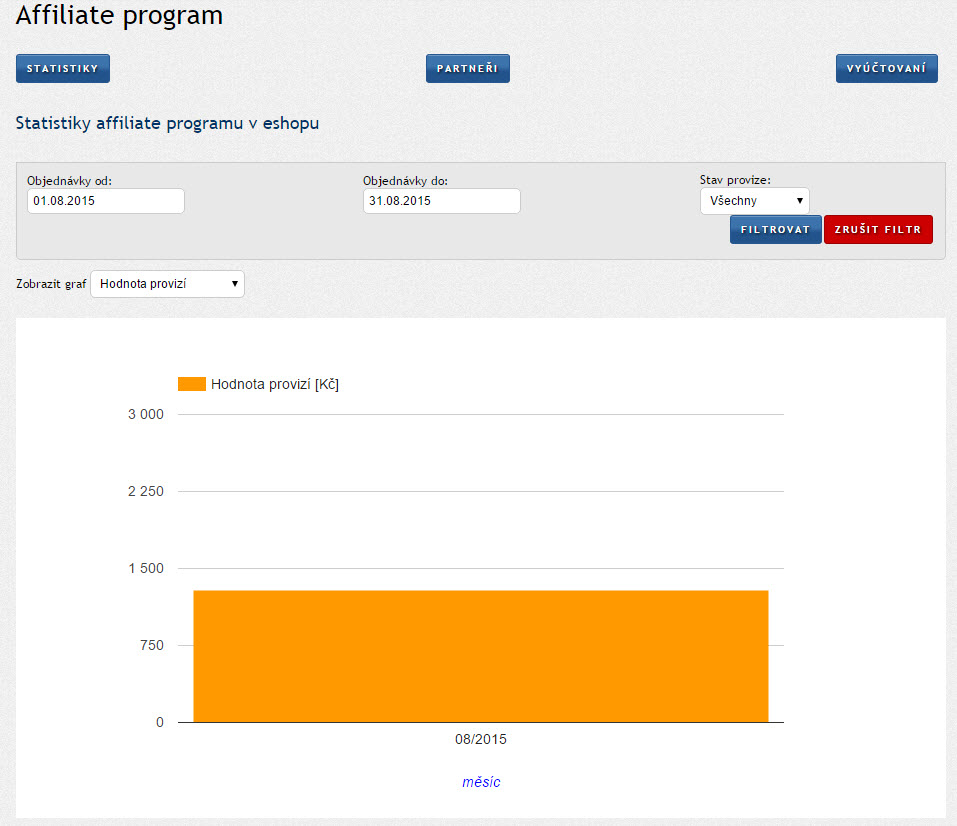Open the Zobrazit graf dropdown
Viewport: 957px width, 826px height.
tap(167, 284)
